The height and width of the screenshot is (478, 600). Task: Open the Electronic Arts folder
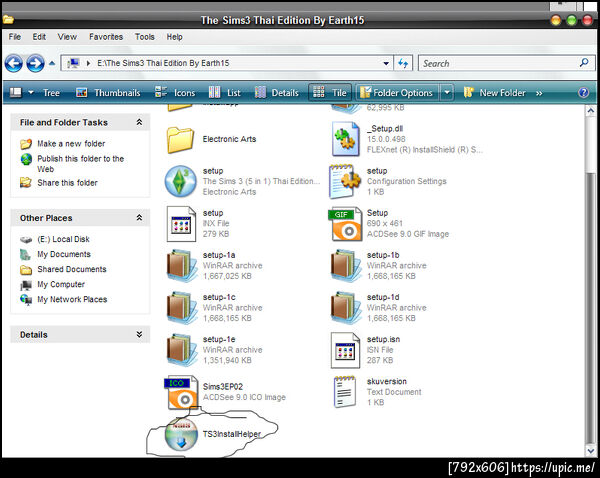tap(181, 139)
